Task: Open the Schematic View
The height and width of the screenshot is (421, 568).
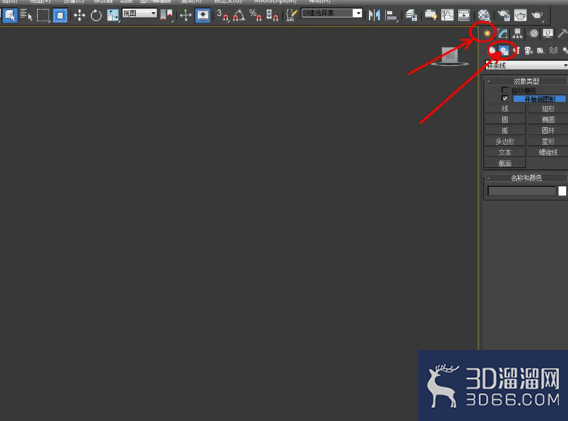Action: click(x=464, y=15)
